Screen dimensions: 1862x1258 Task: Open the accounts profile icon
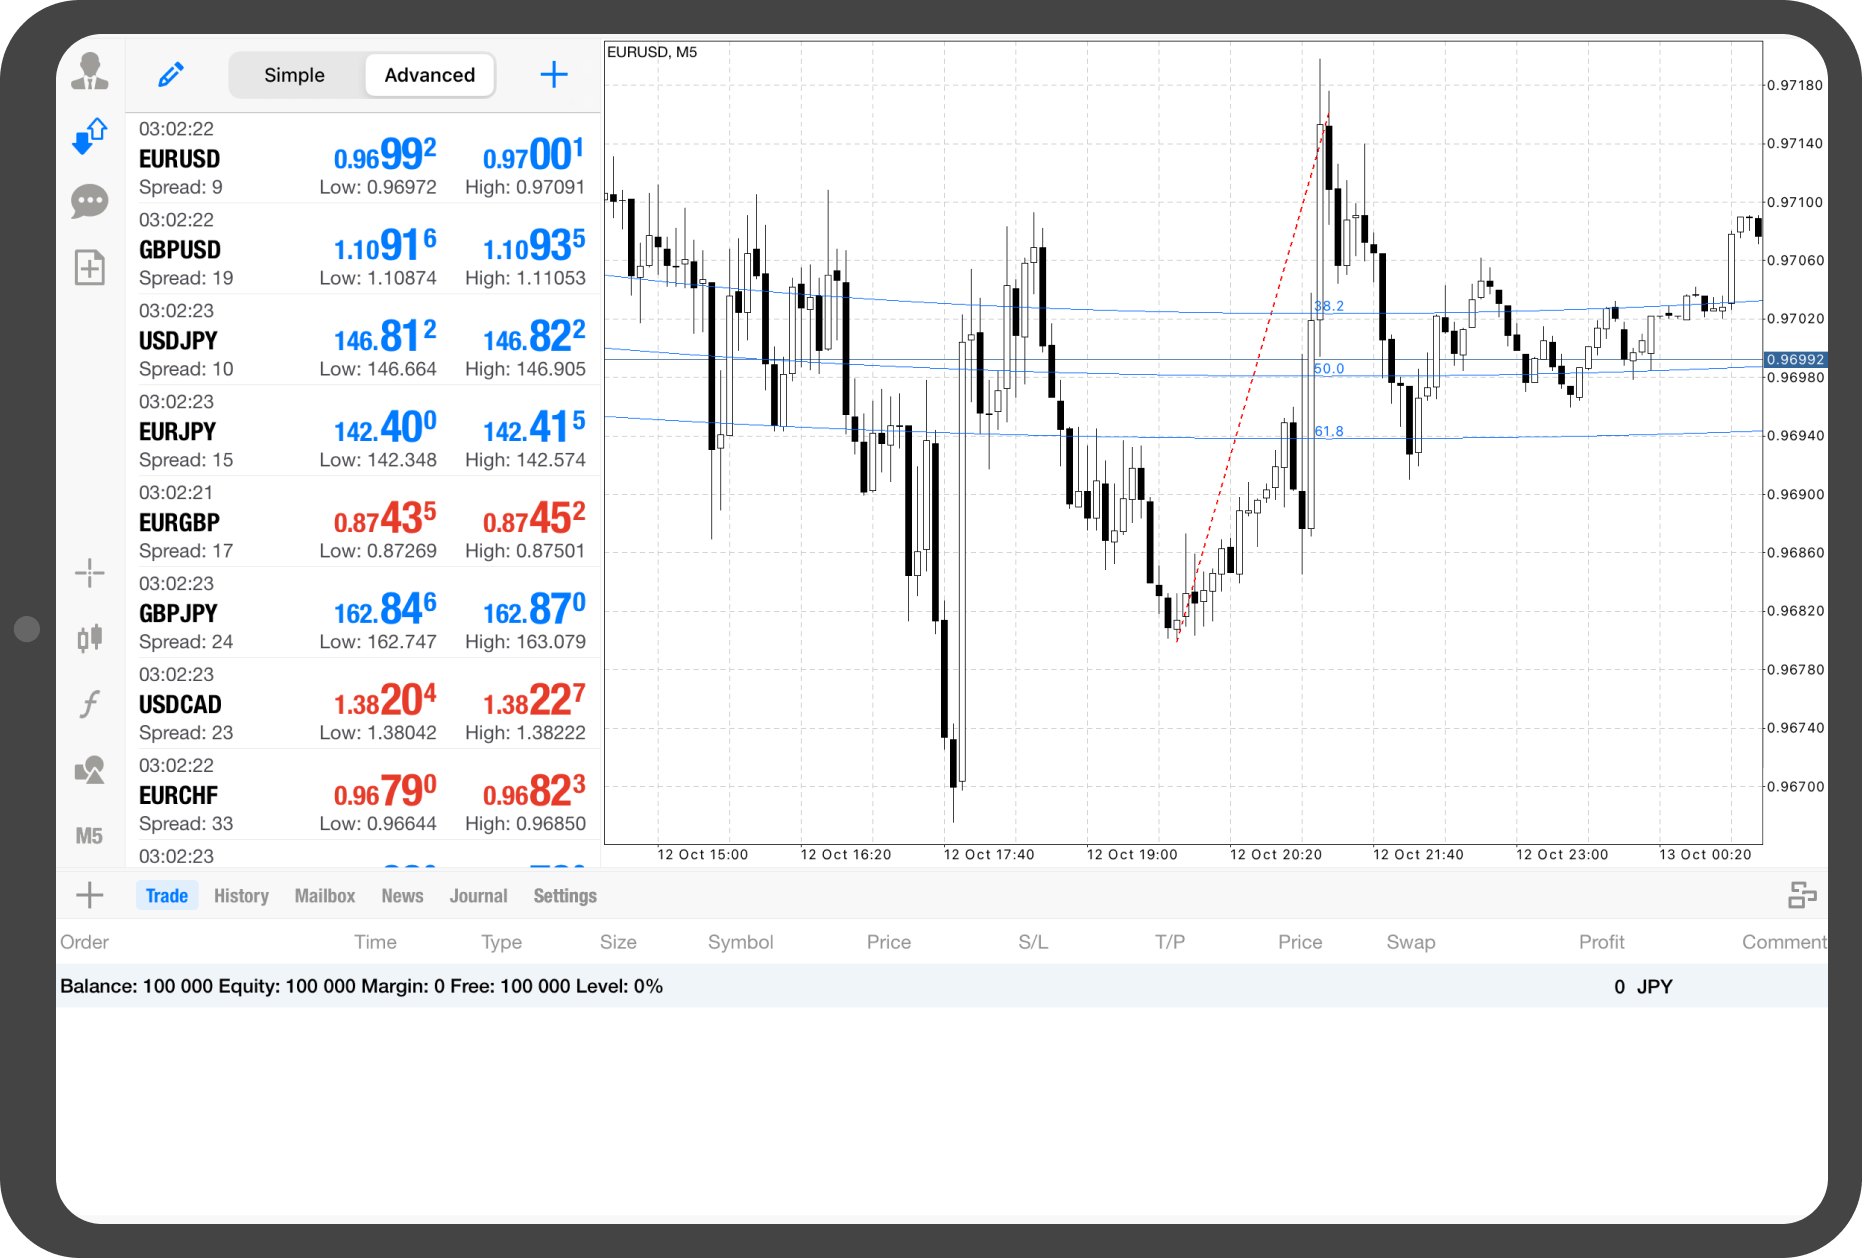click(90, 72)
